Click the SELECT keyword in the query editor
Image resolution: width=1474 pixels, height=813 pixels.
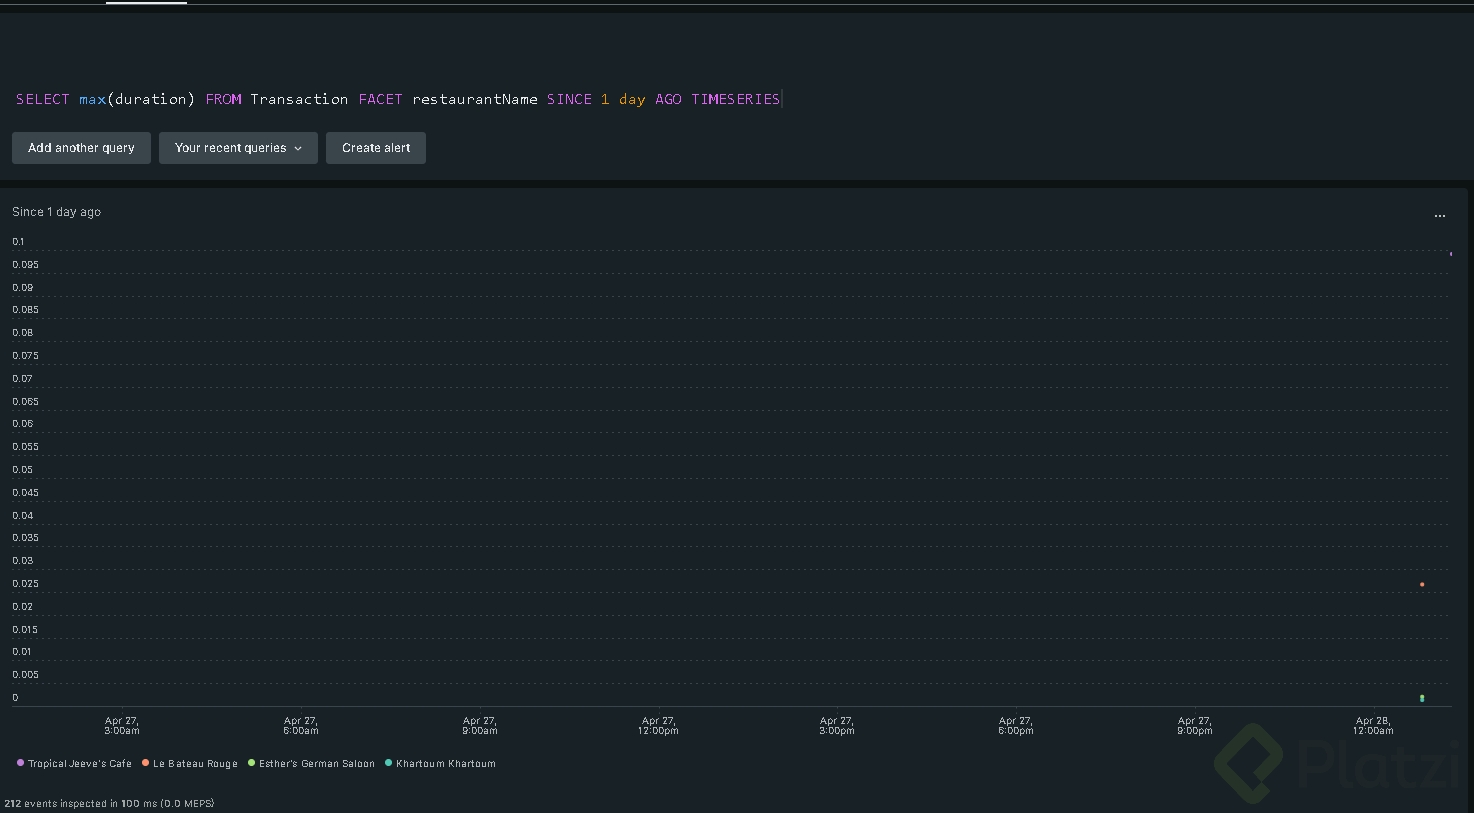(43, 99)
